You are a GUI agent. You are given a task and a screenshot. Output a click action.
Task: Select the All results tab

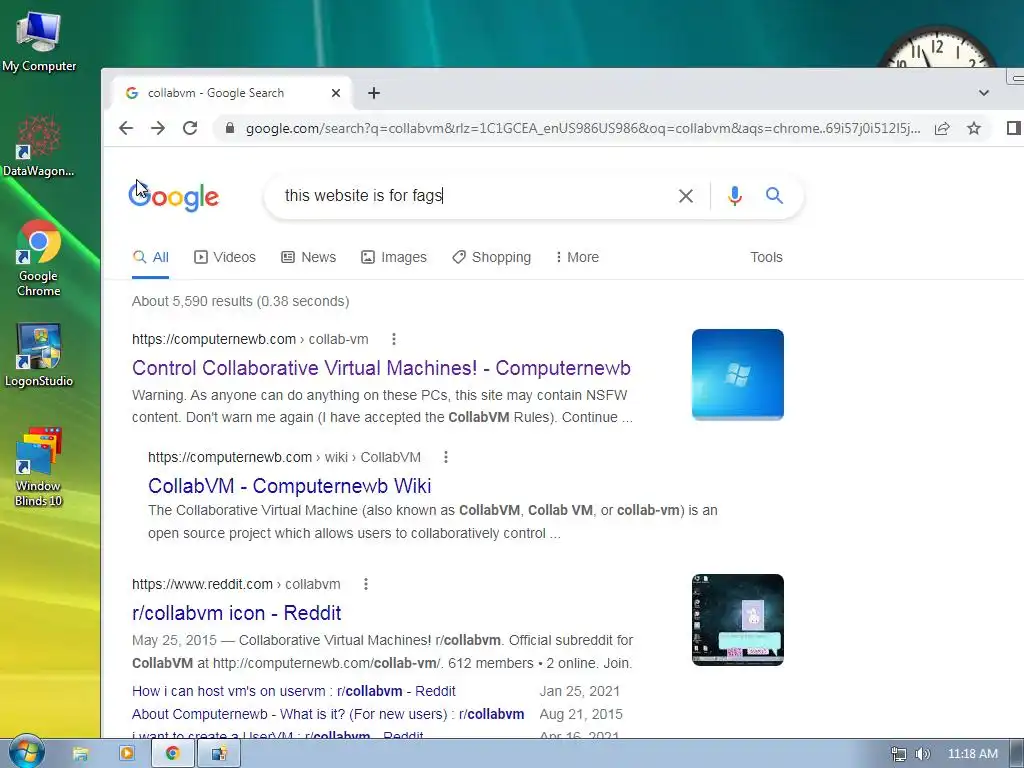[151, 257]
